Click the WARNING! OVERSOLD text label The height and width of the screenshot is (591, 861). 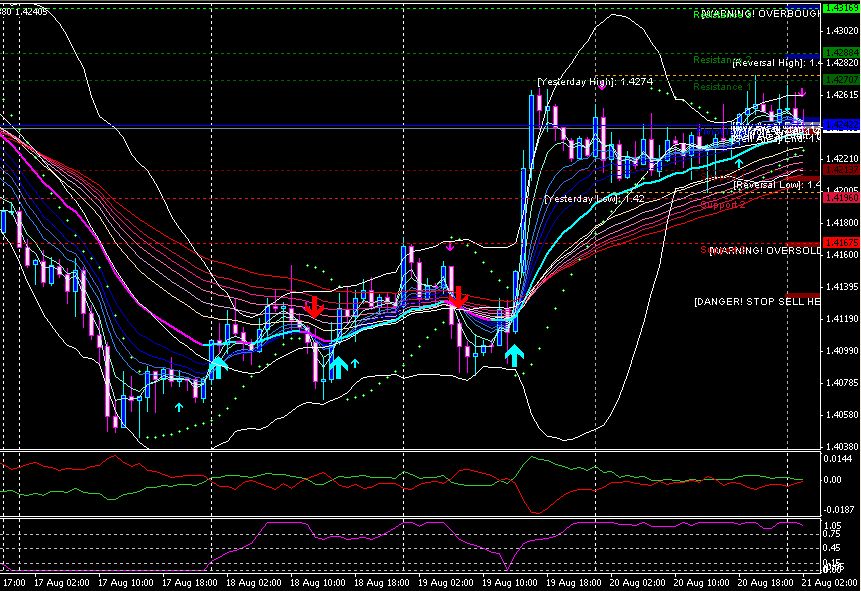click(765, 251)
